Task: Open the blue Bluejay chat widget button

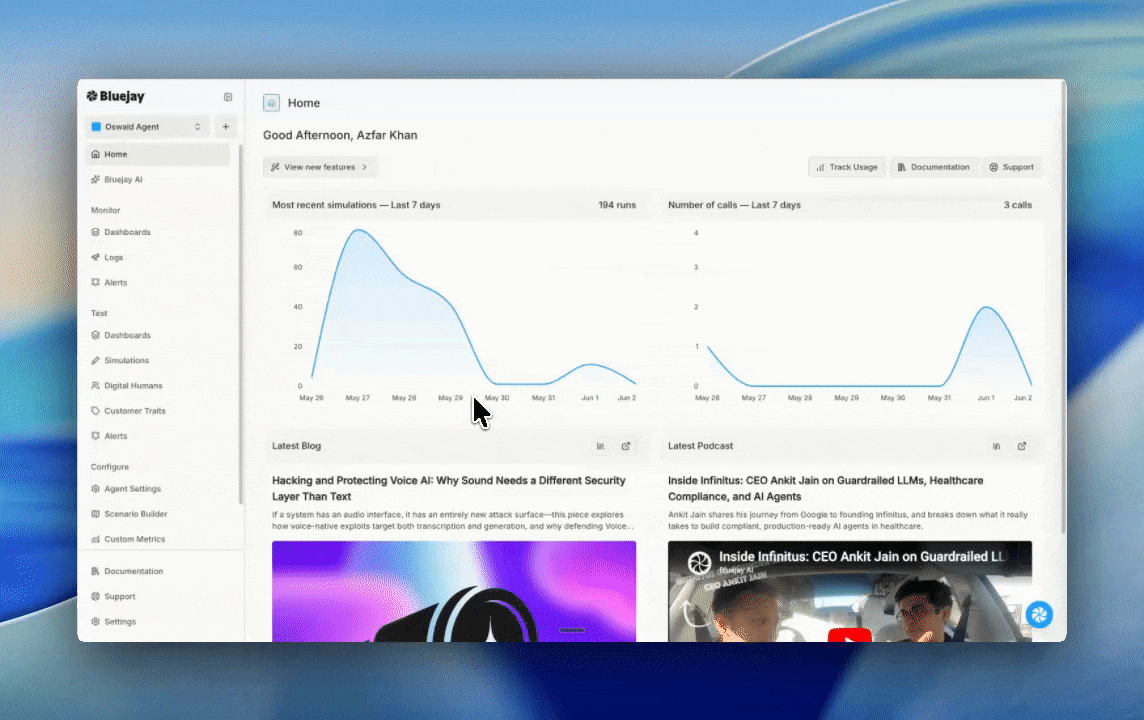Action: pyautogui.click(x=1039, y=615)
